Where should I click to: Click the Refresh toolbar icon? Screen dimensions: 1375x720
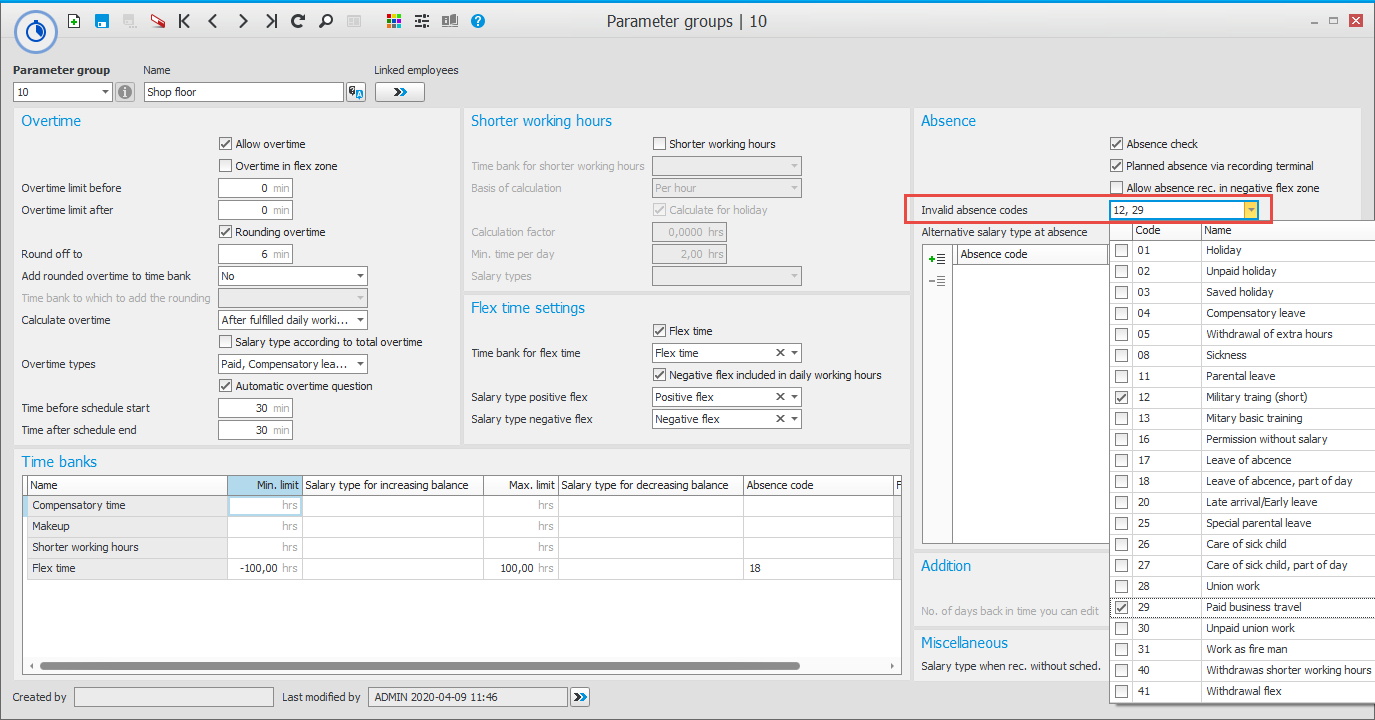pyautogui.click(x=298, y=21)
